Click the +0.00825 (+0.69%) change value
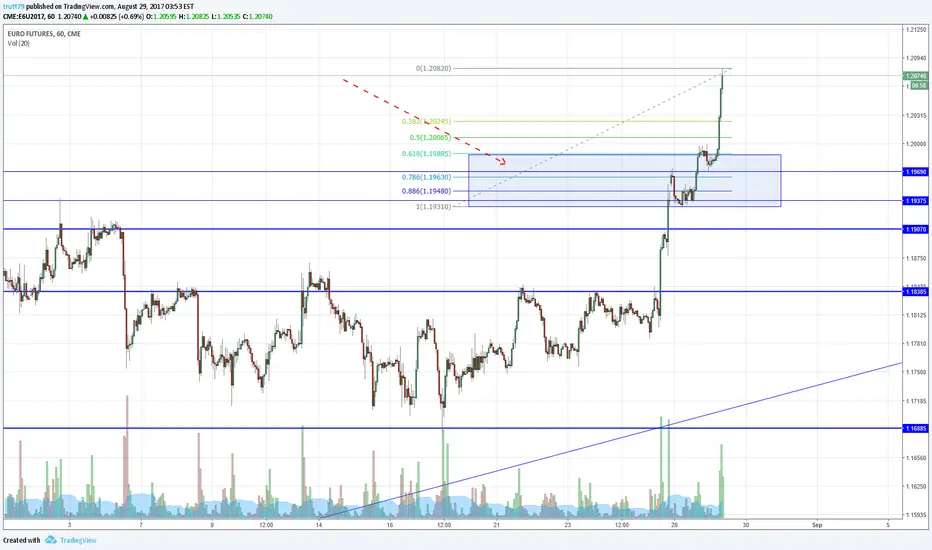 [116, 17]
